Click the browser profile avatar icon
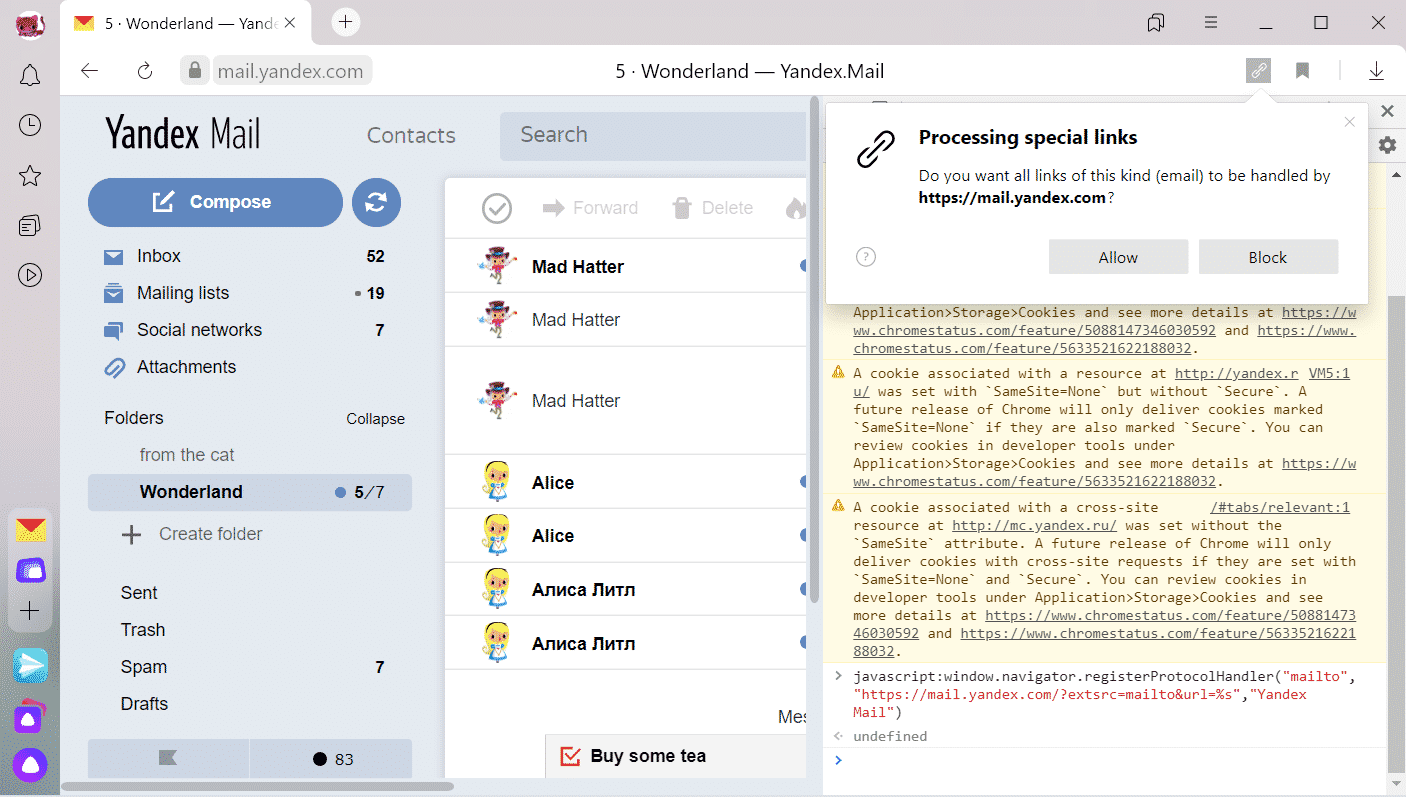This screenshot has width=1406, height=797. pyautogui.click(x=30, y=24)
